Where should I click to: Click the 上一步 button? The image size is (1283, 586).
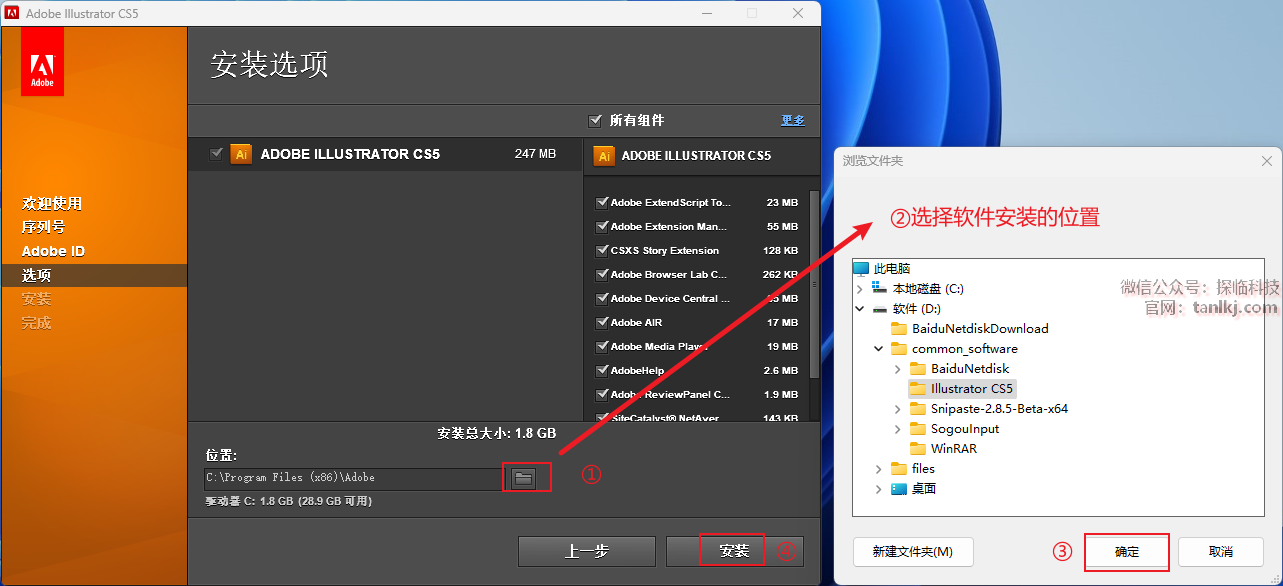[587, 551]
